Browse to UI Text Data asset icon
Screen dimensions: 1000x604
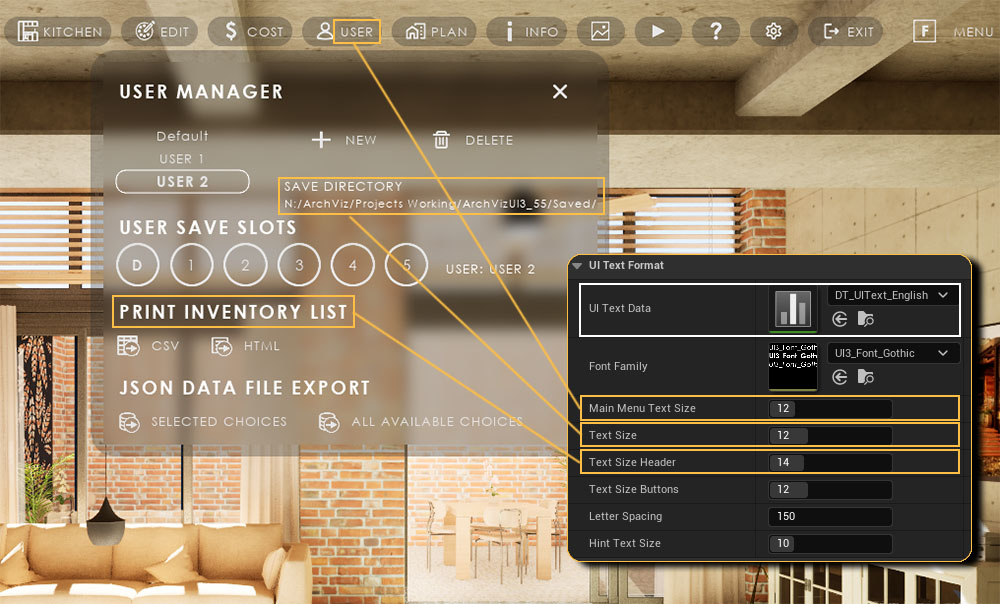click(x=865, y=320)
